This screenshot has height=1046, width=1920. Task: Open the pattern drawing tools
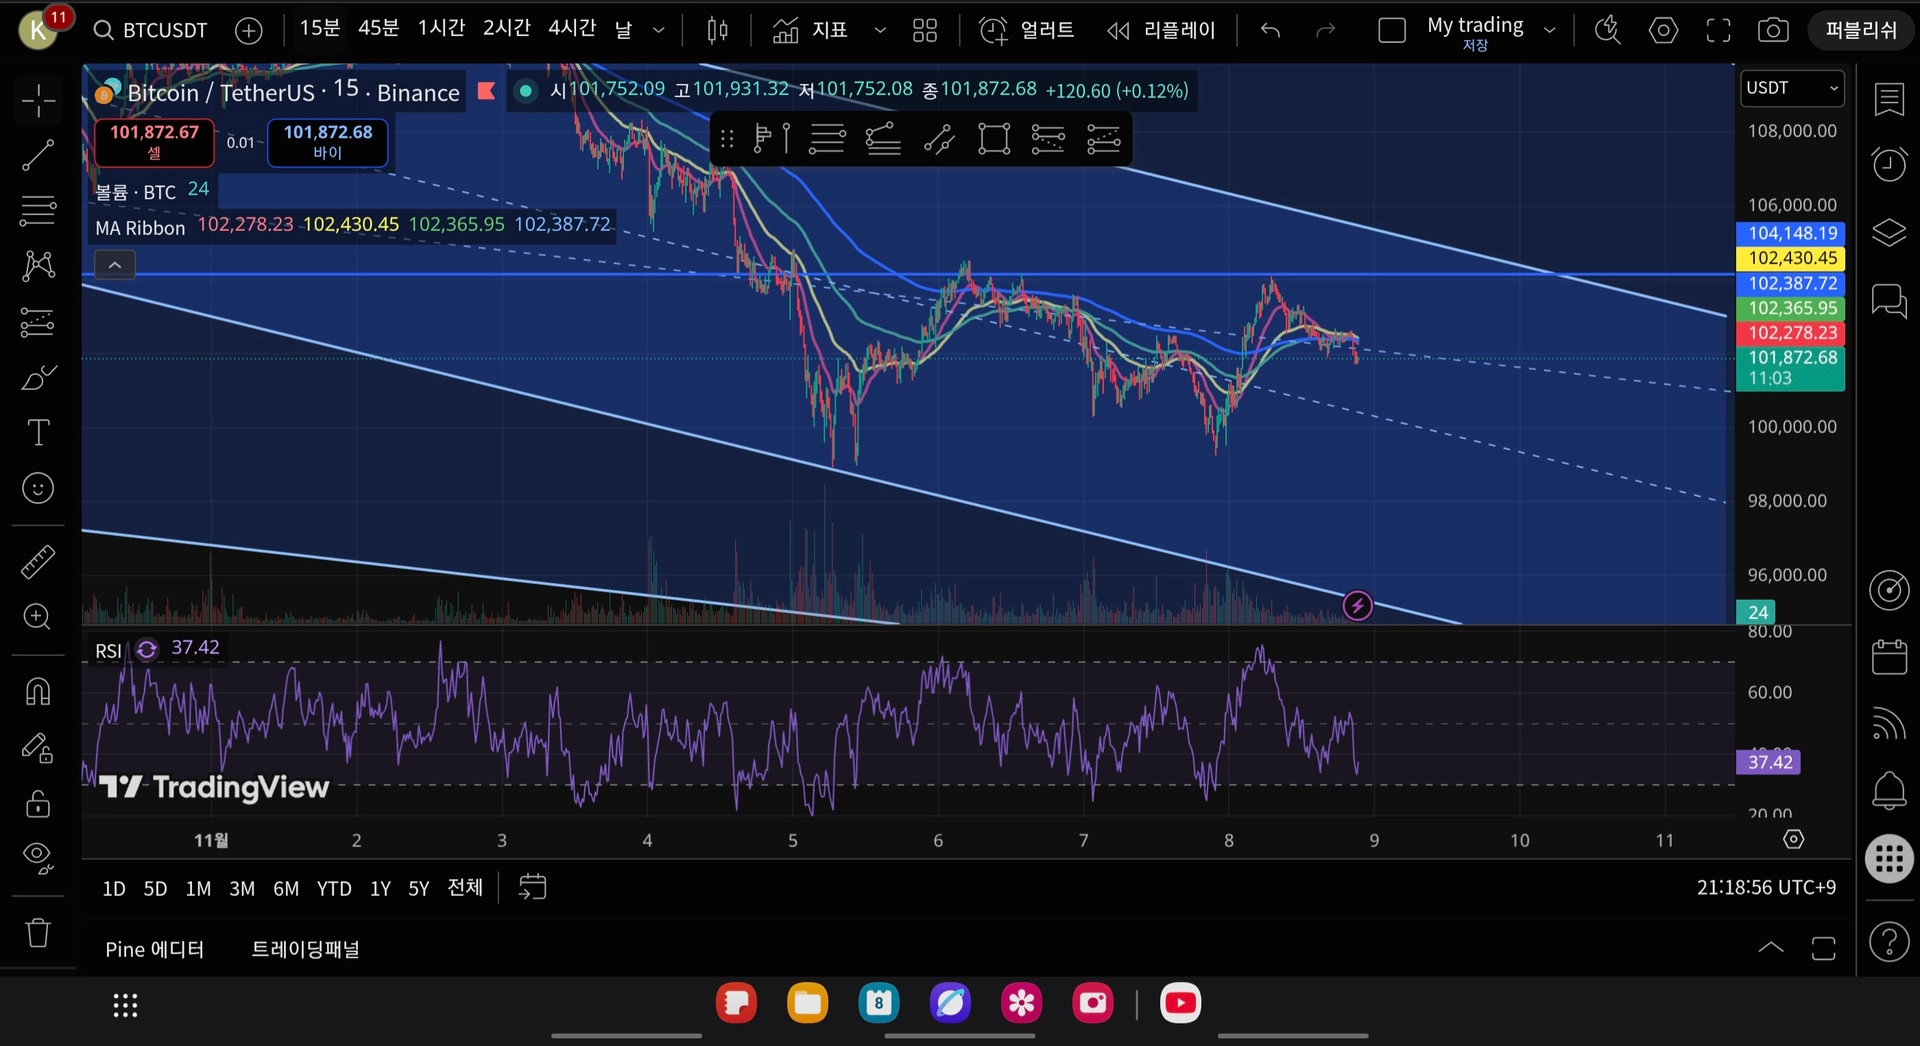pos(38,265)
